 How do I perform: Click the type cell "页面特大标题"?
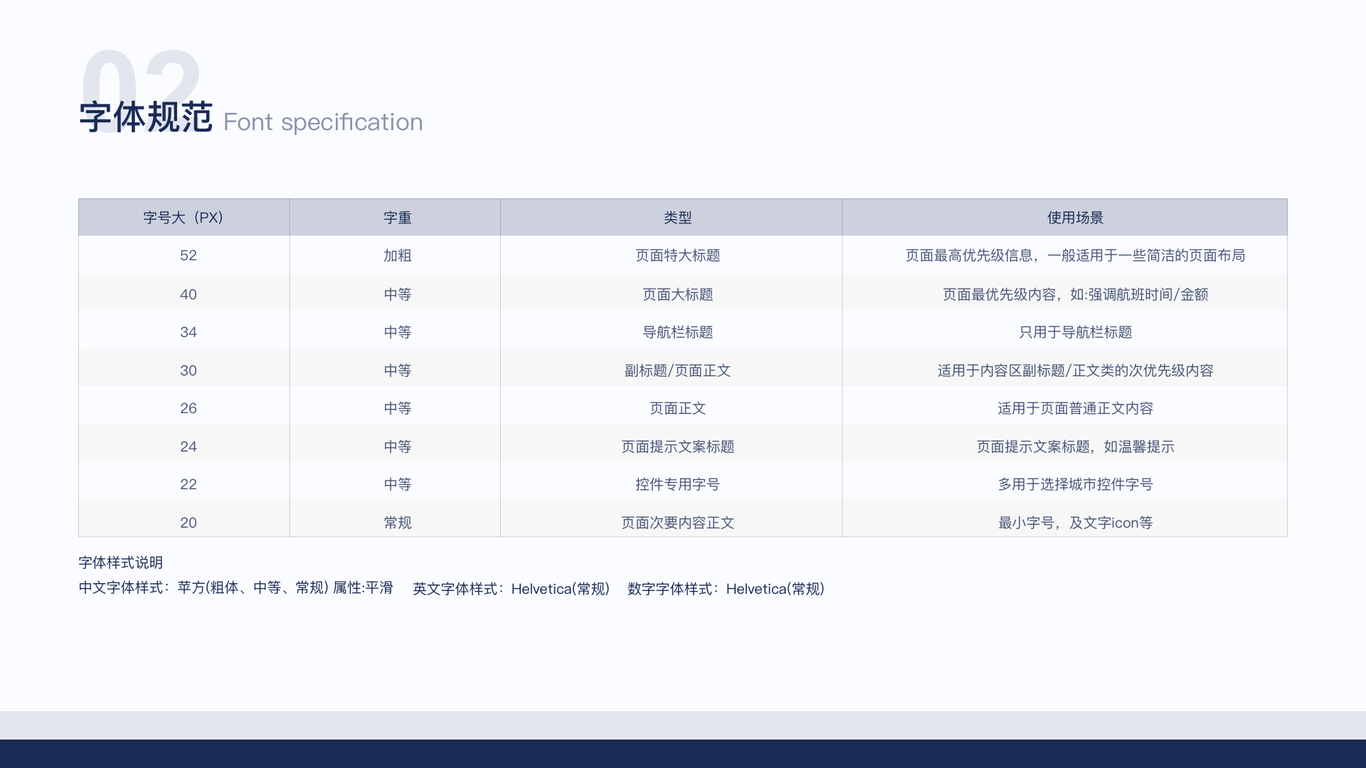point(678,255)
